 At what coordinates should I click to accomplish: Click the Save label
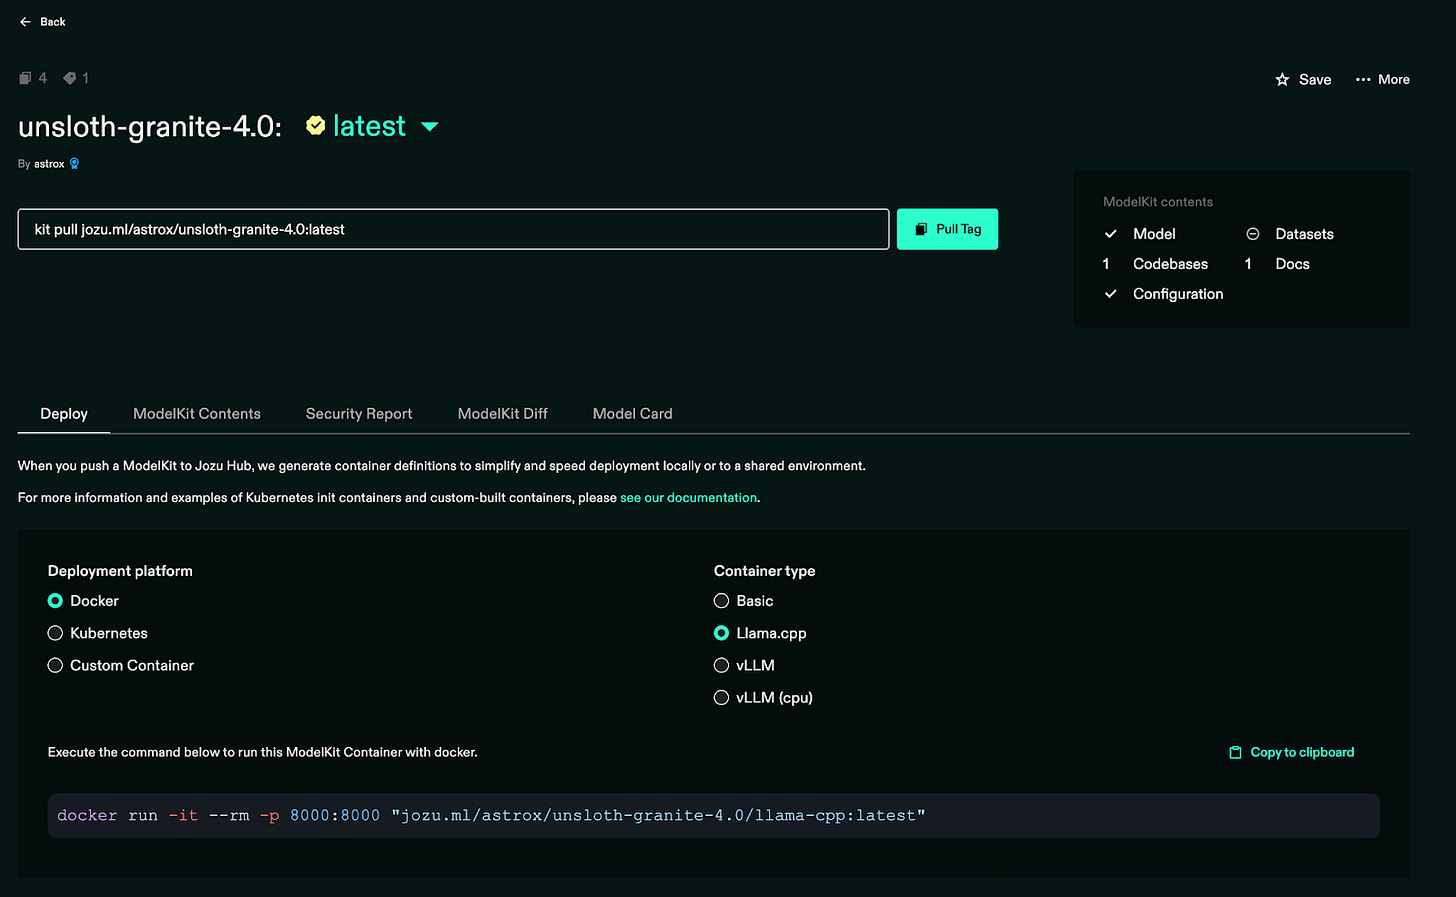coord(1315,79)
